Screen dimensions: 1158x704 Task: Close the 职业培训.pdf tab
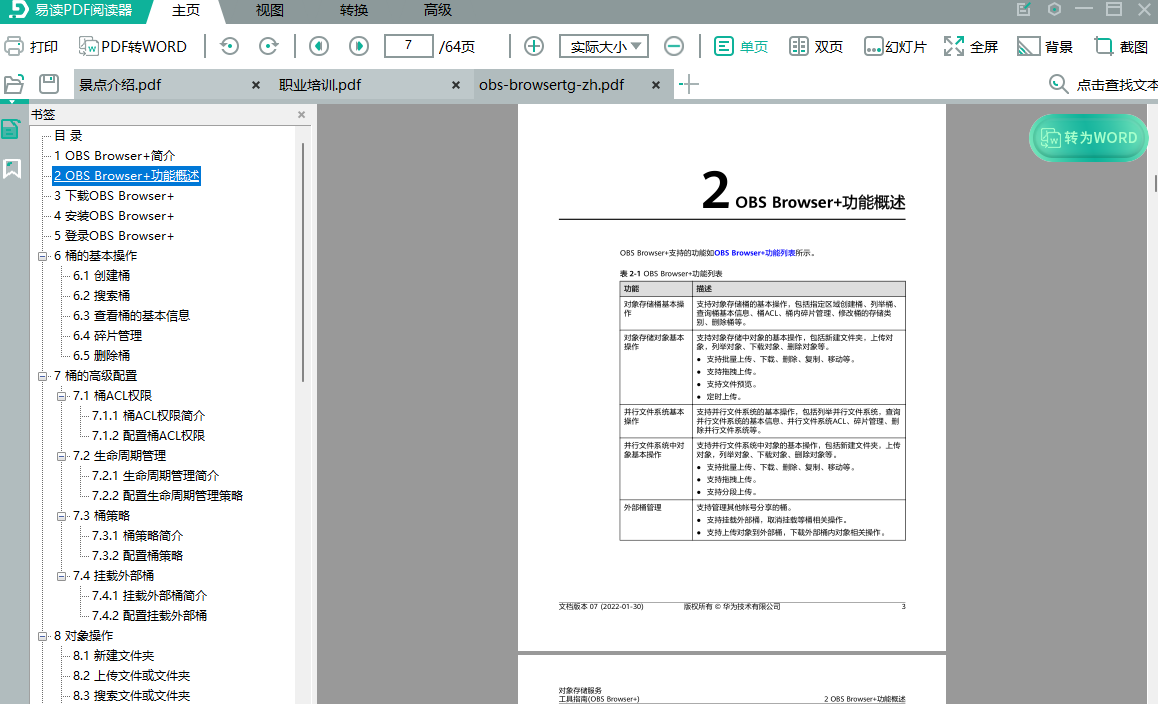click(456, 85)
